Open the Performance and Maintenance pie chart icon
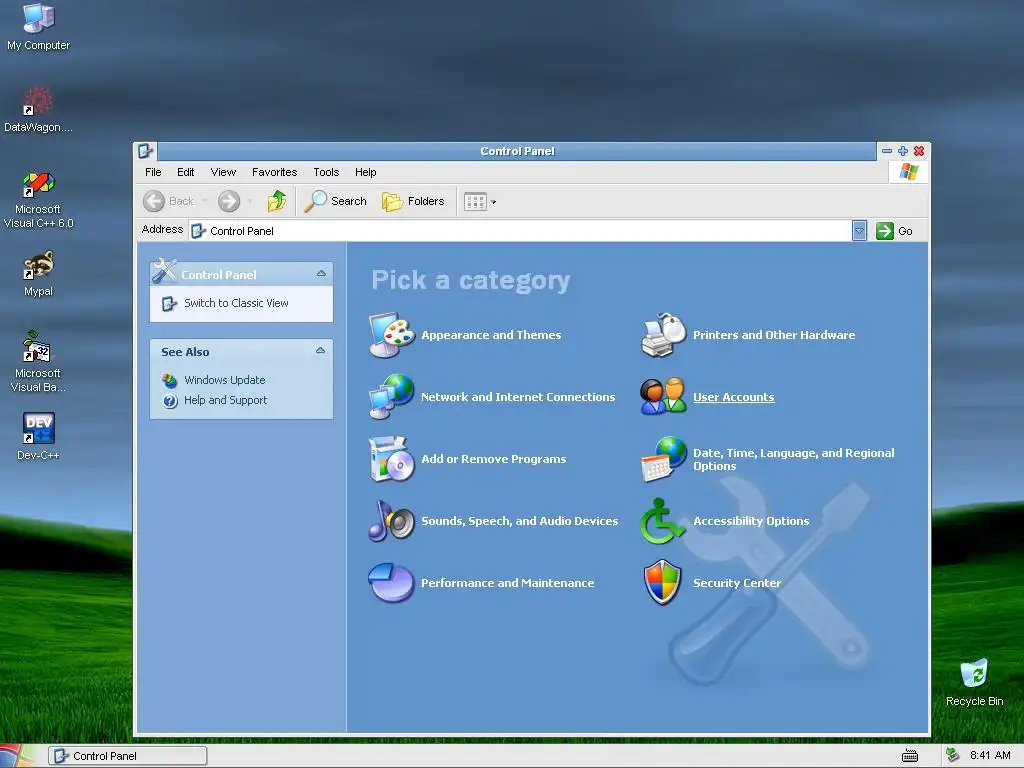The width and height of the screenshot is (1024, 768). tap(391, 582)
